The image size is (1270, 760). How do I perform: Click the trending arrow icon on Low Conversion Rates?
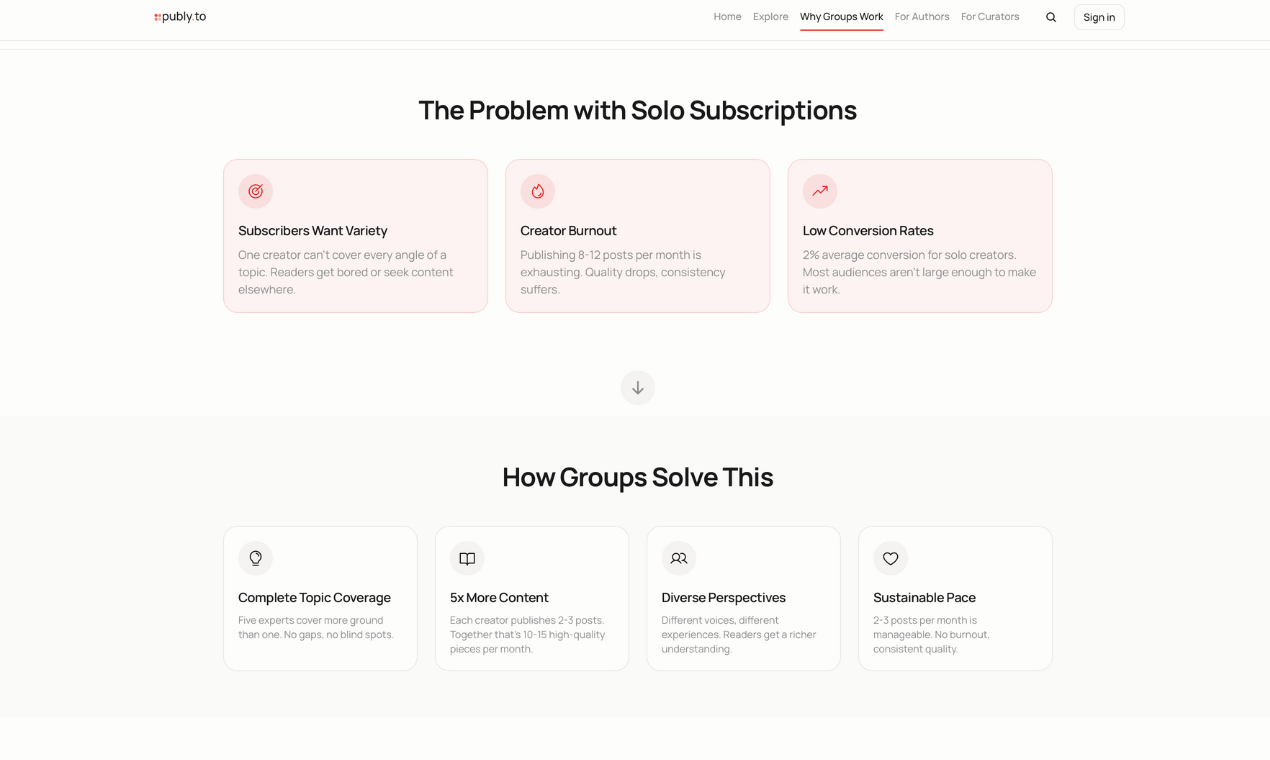(x=819, y=191)
